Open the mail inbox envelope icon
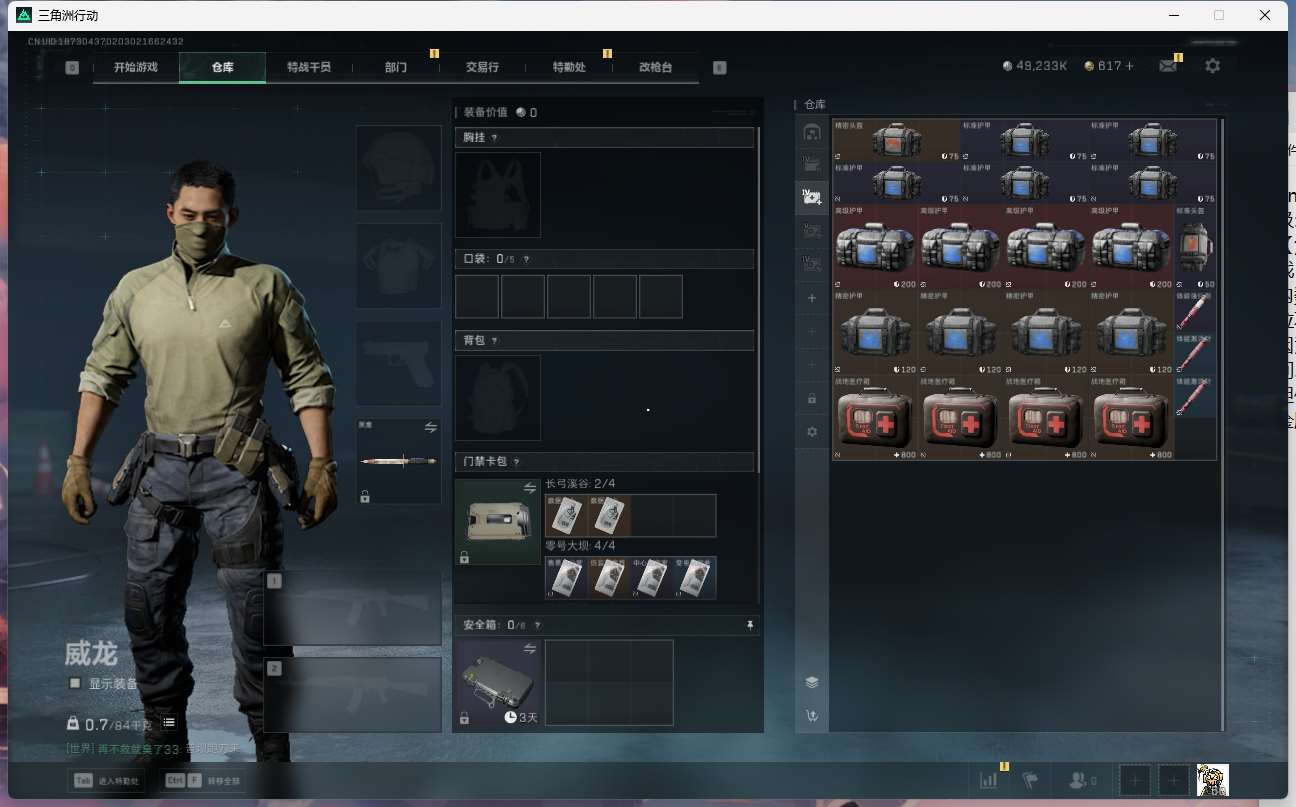1296x807 pixels. [x=1167, y=66]
